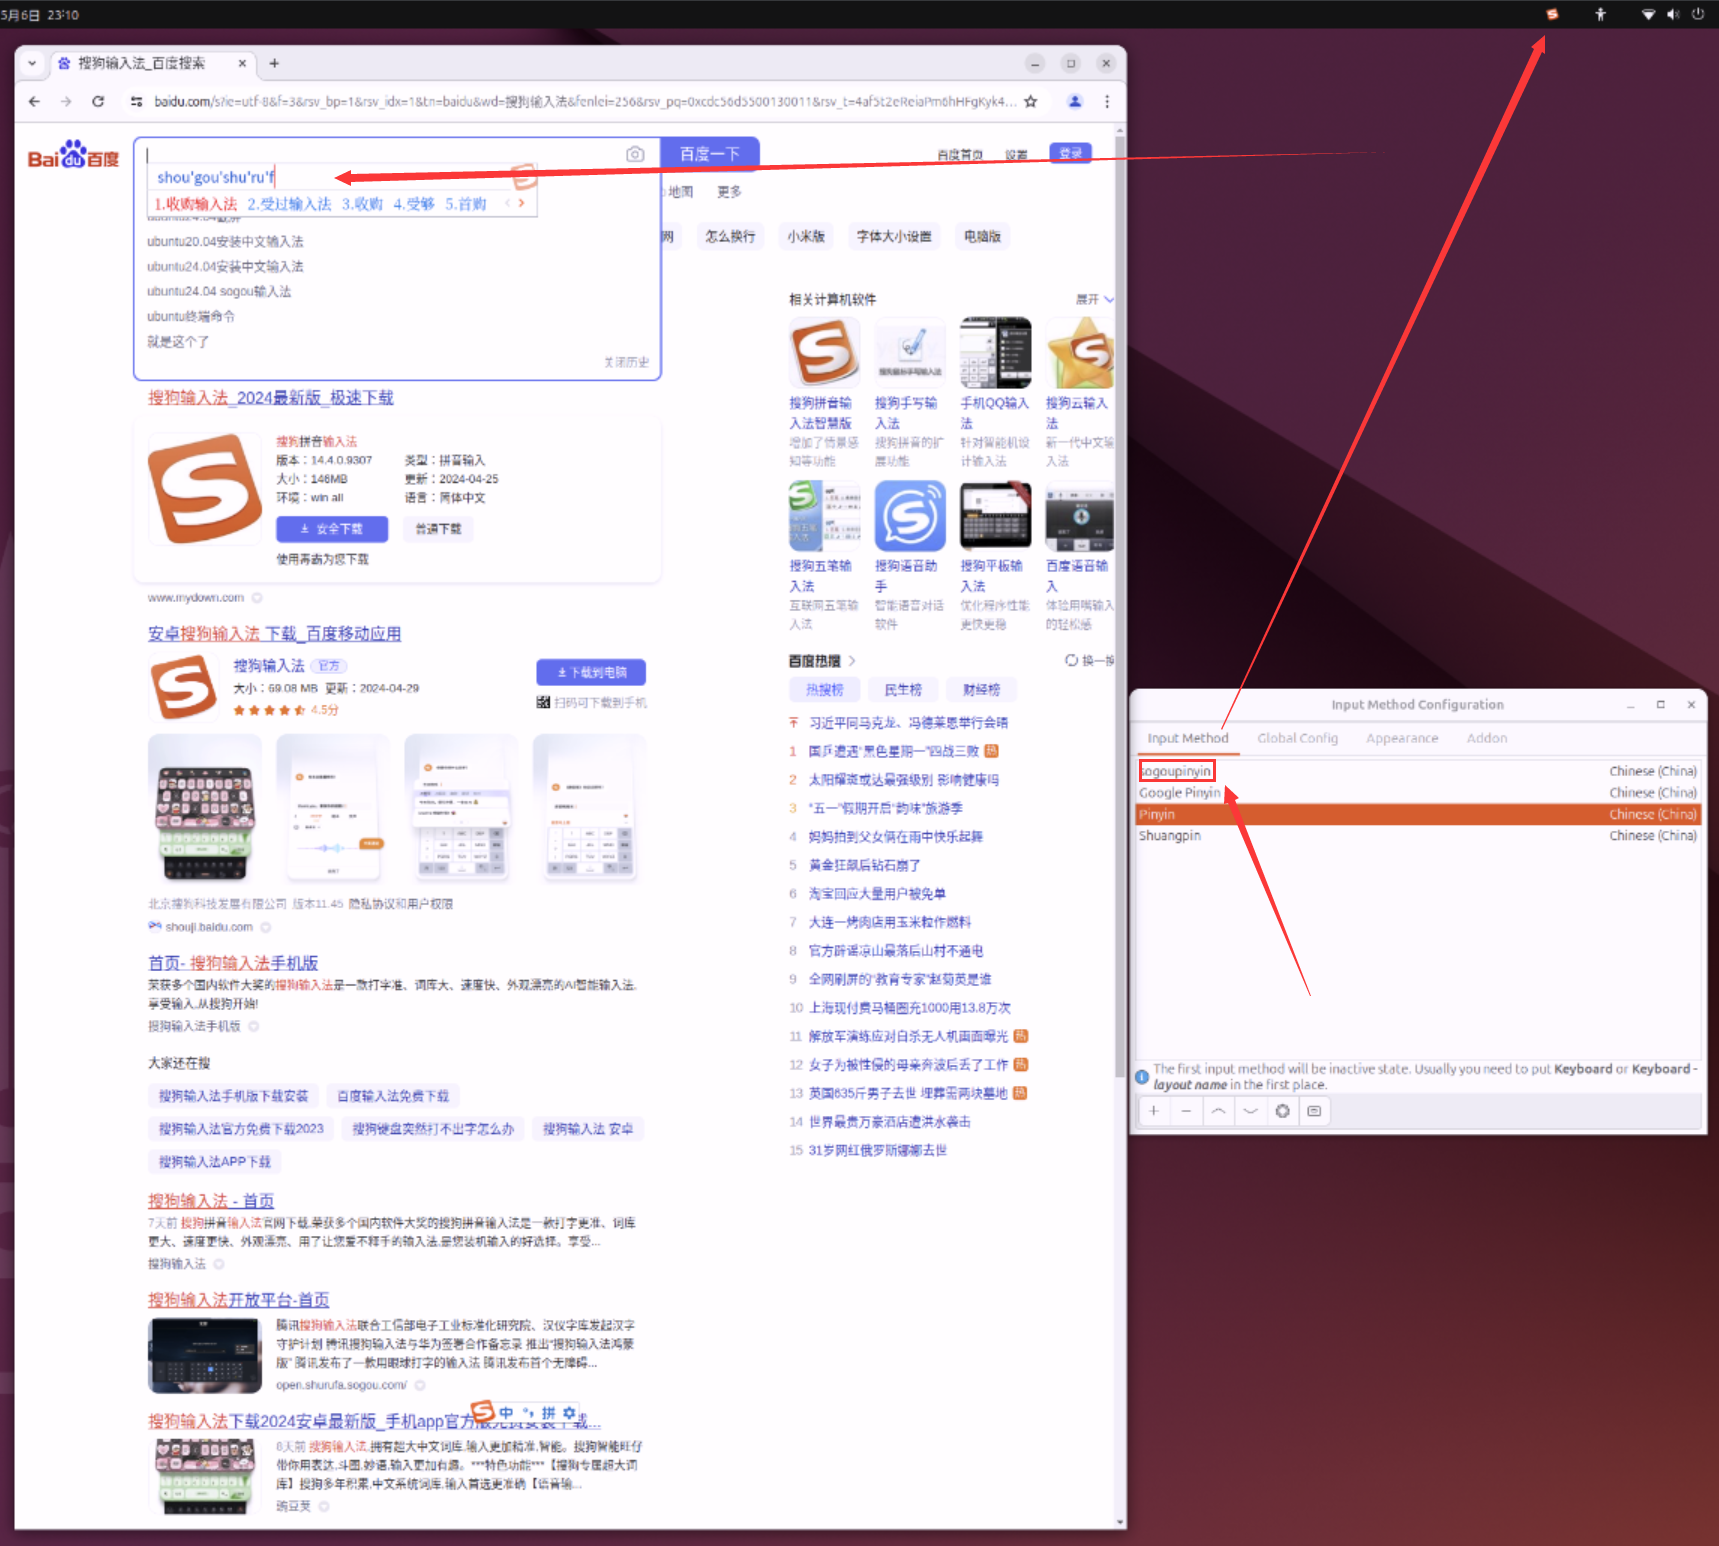Close the 搜狗输入法_百度搜索 tab
The height and width of the screenshot is (1546, 1719).
tap(242, 63)
